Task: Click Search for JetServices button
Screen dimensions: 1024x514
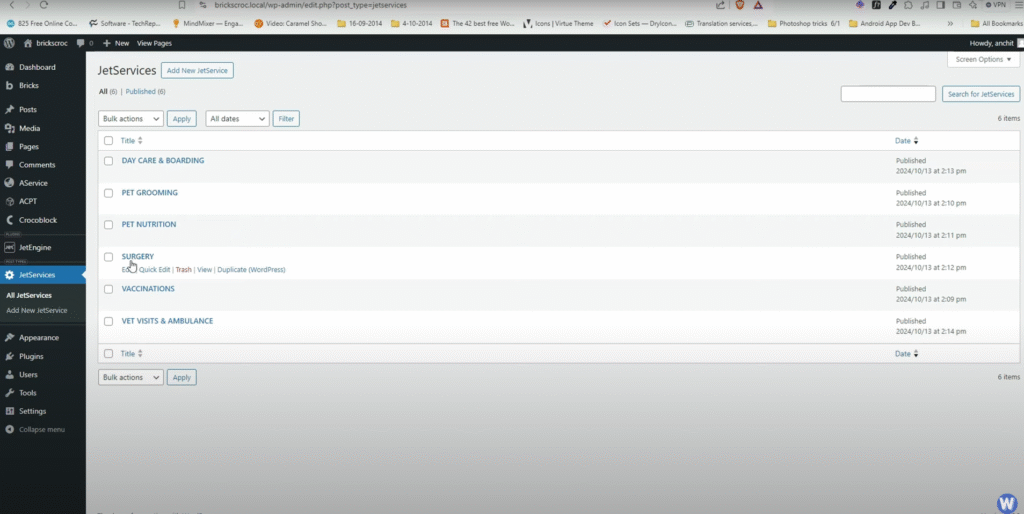Action: (981, 94)
